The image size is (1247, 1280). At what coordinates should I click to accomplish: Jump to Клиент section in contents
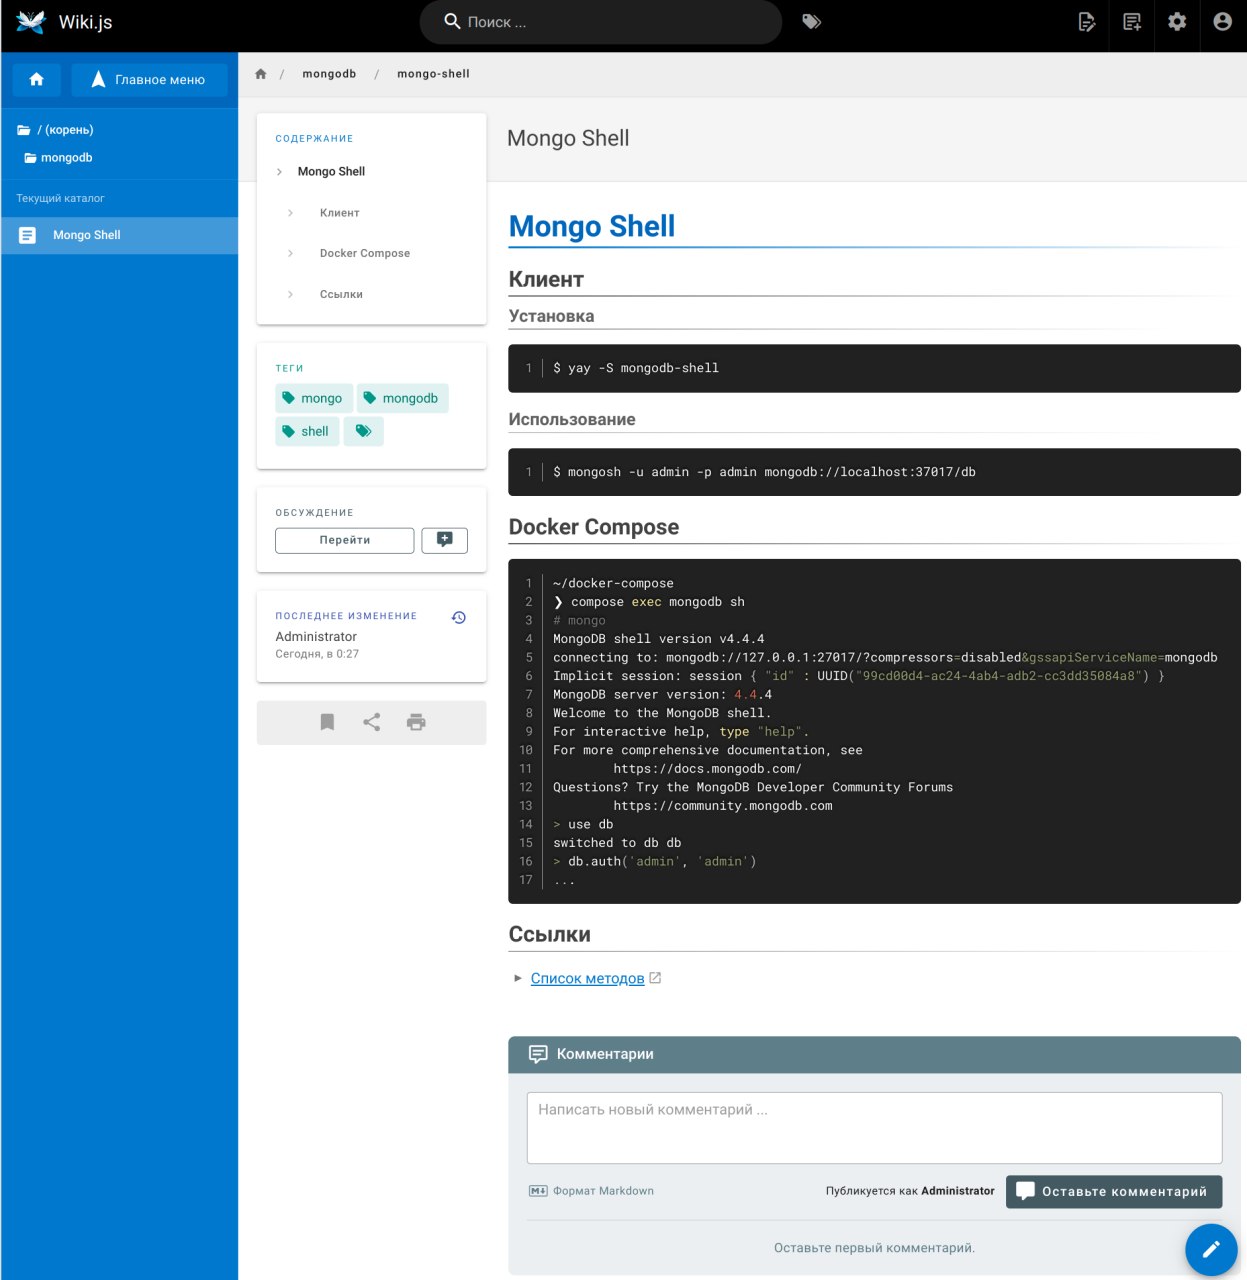pos(340,213)
